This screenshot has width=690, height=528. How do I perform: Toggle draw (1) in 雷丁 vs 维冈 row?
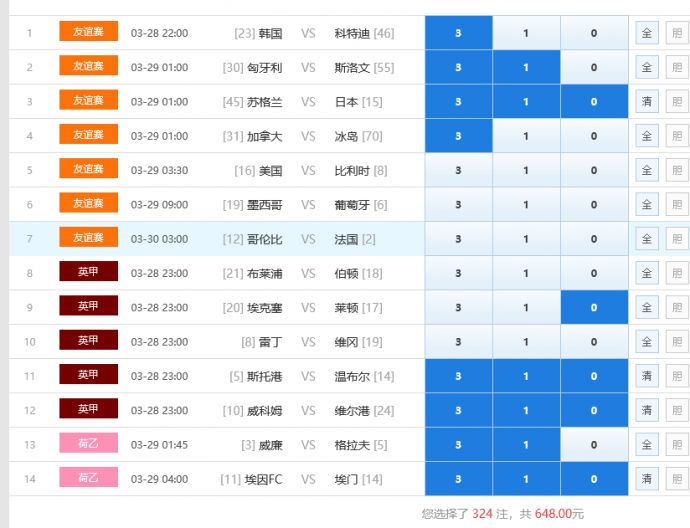526,342
